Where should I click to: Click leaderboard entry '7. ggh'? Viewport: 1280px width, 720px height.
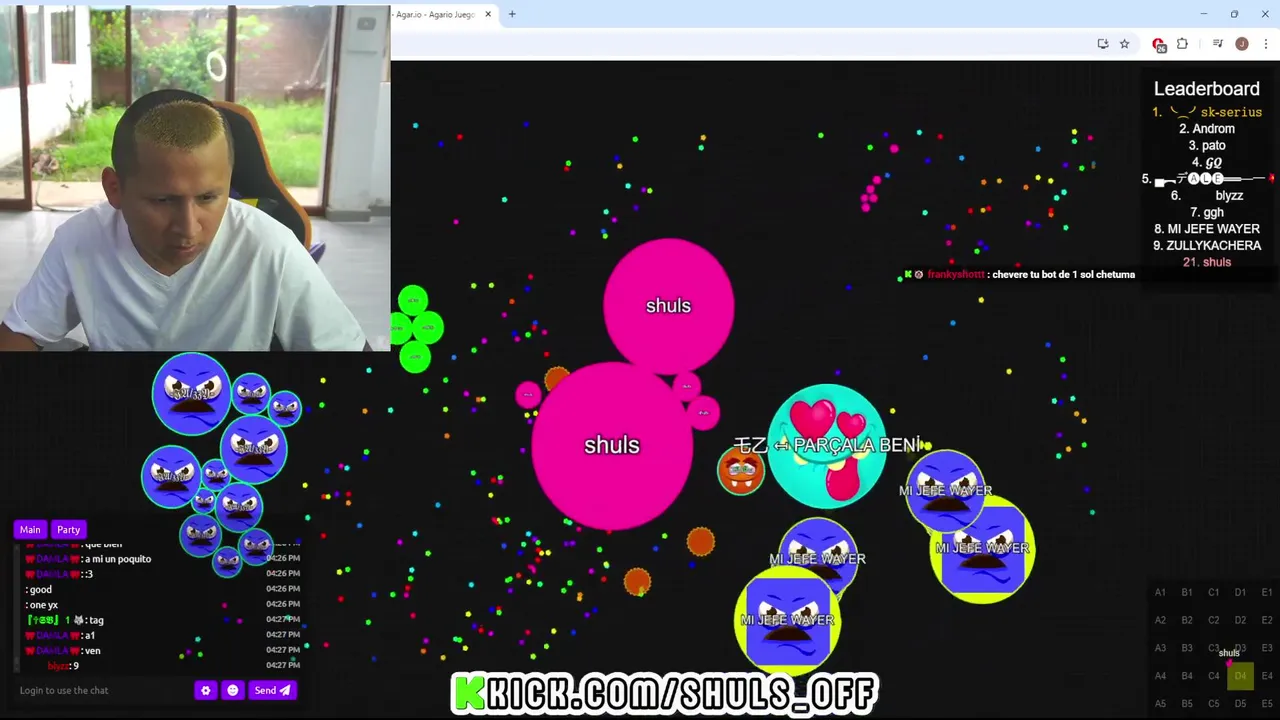[1207, 212]
